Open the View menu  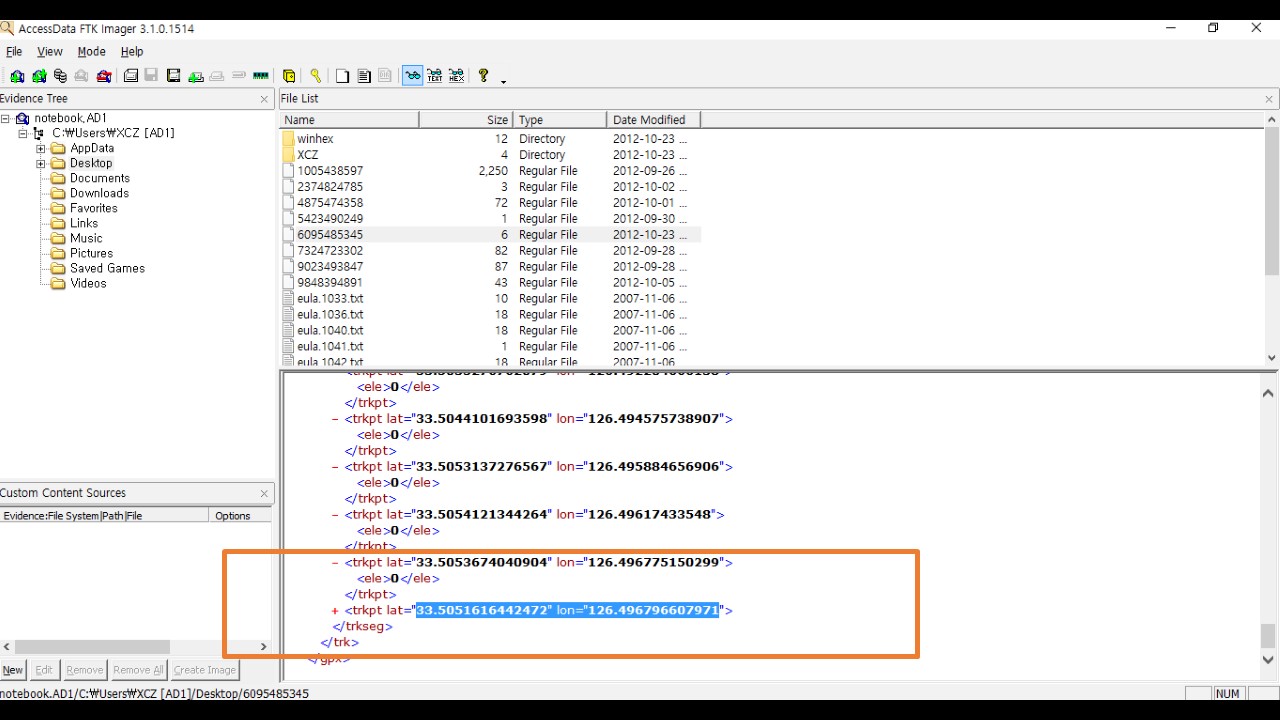pyautogui.click(x=49, y=52)
